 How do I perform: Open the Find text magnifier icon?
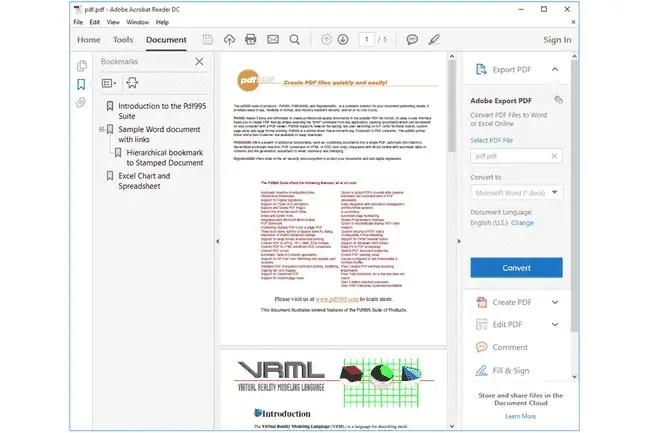[295, 39]
